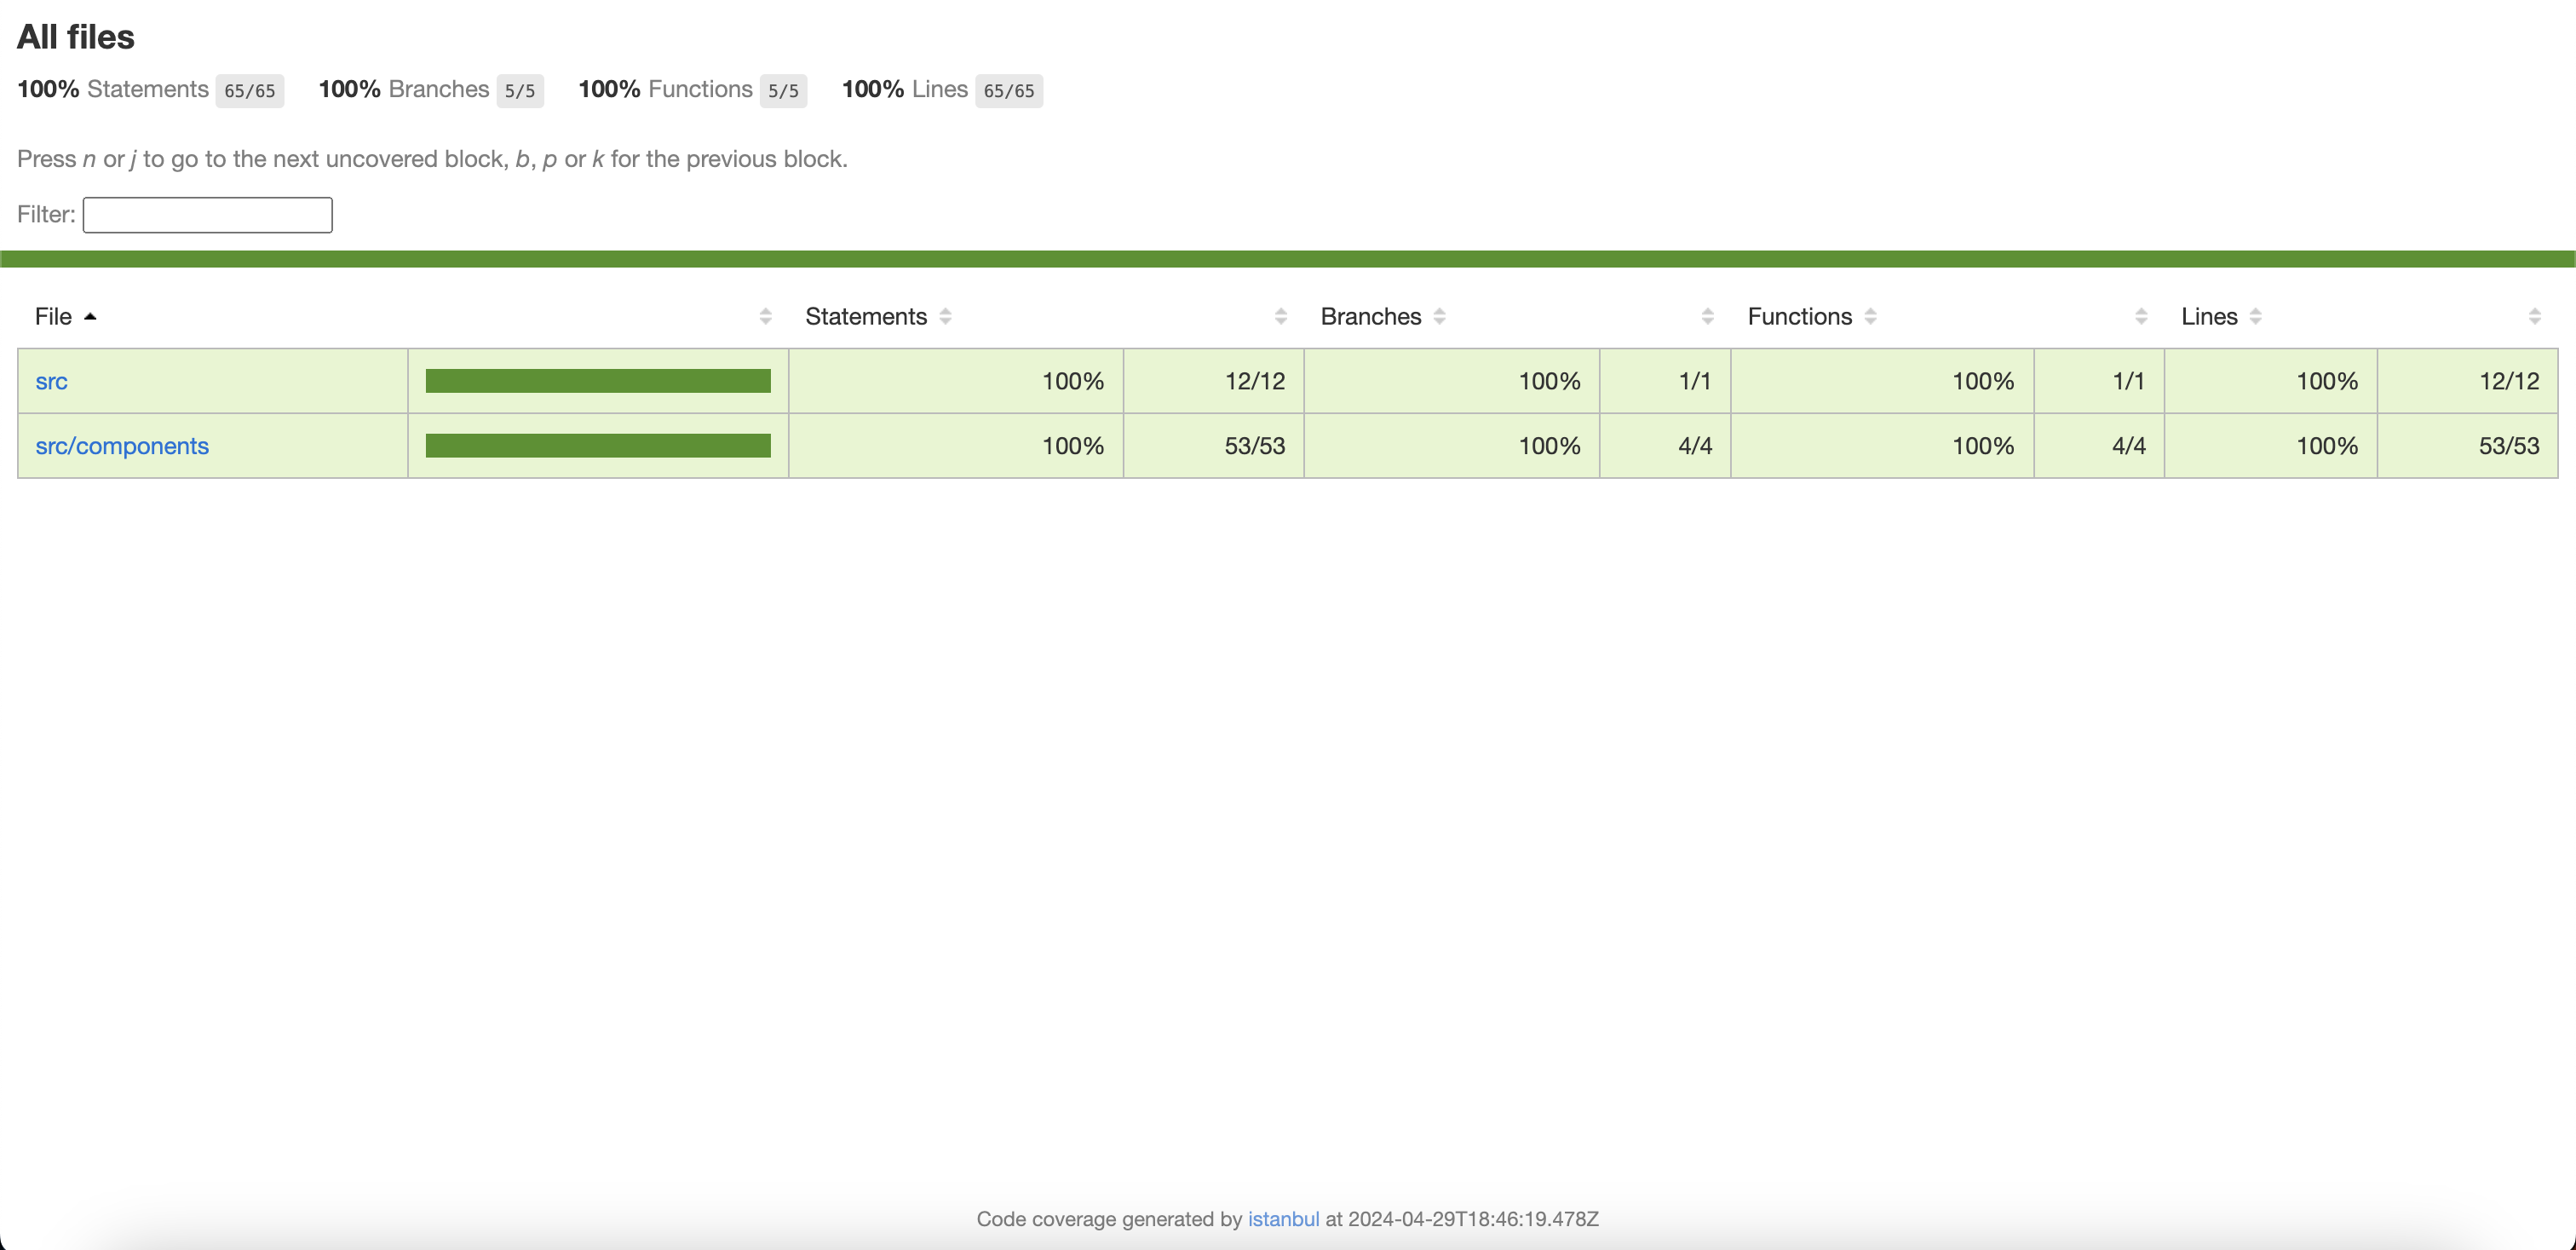Image resolution: width=2576 pixels, height=1250 pixels.
Task: Click the 65/65 Lines badge
Action: (1009, 91)
